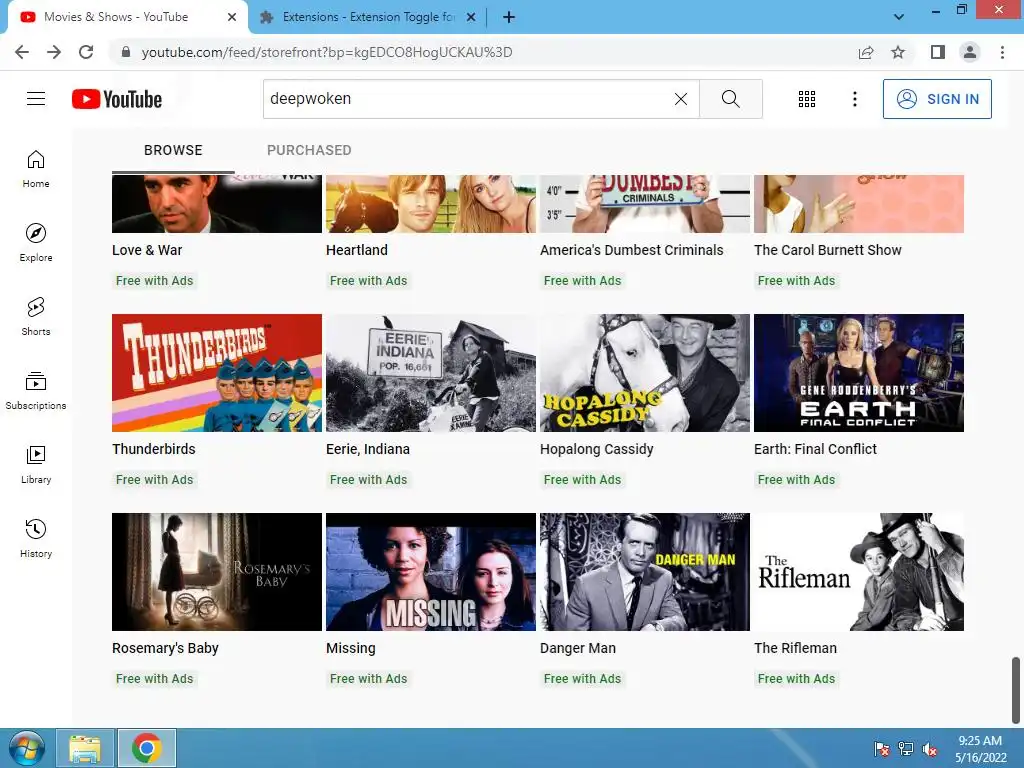
Task: Close the Extensions tab
Action: 471,17
